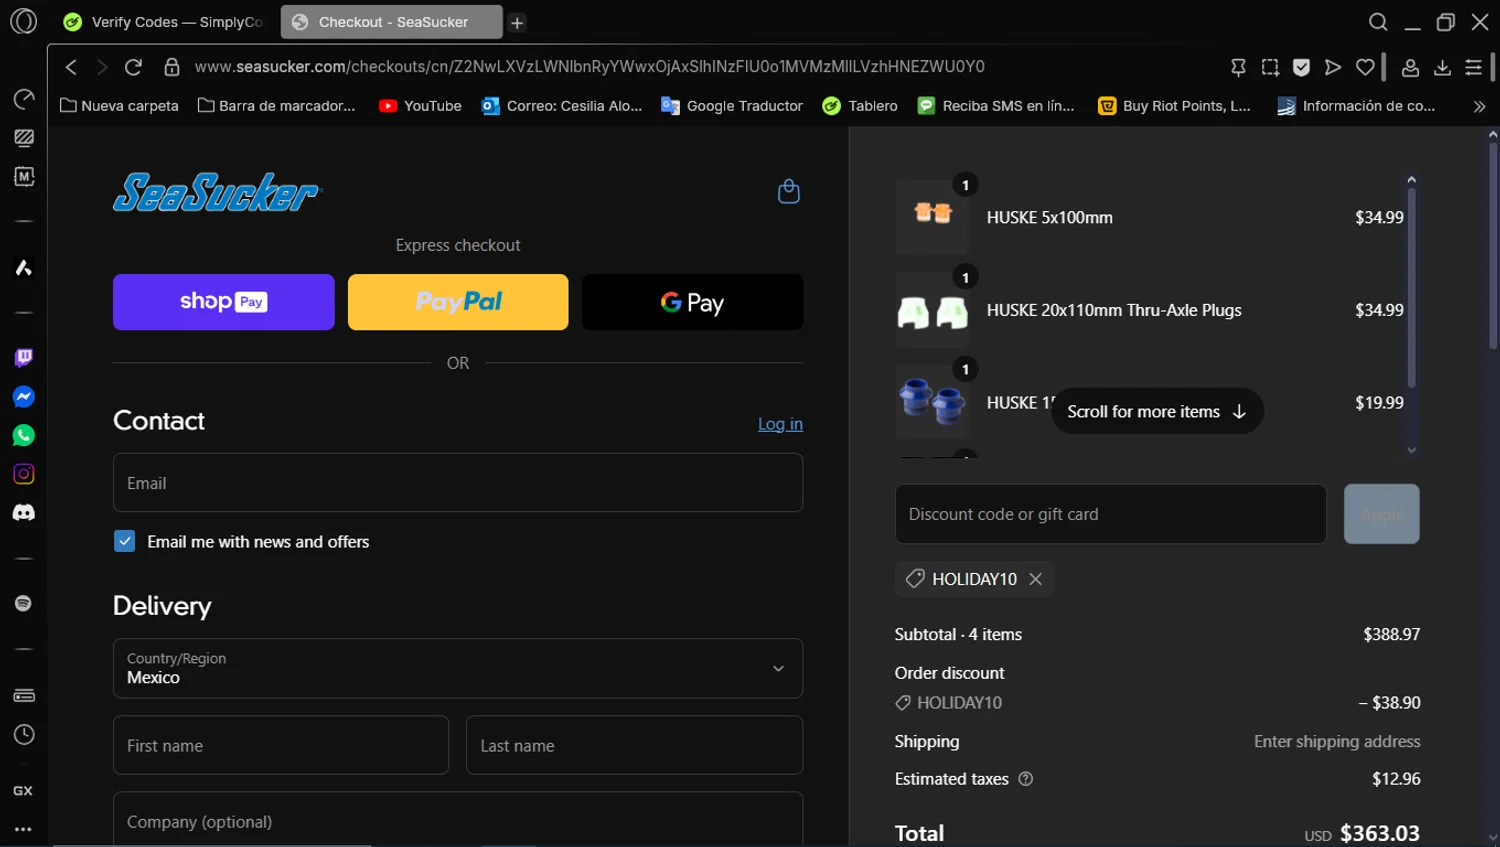Switch to Verify Codes SimplyCodes tab

pos(163,22)
